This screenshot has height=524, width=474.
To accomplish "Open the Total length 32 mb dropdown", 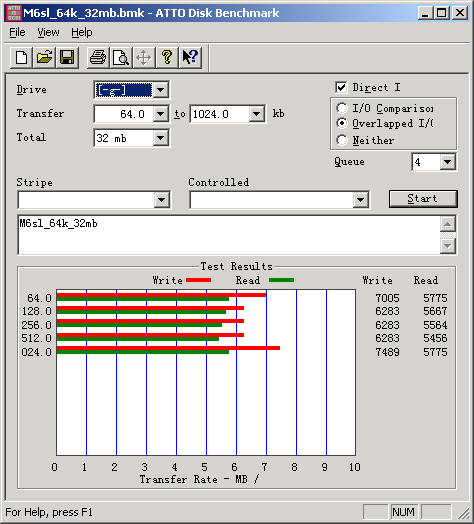I will tap(160, 138).
